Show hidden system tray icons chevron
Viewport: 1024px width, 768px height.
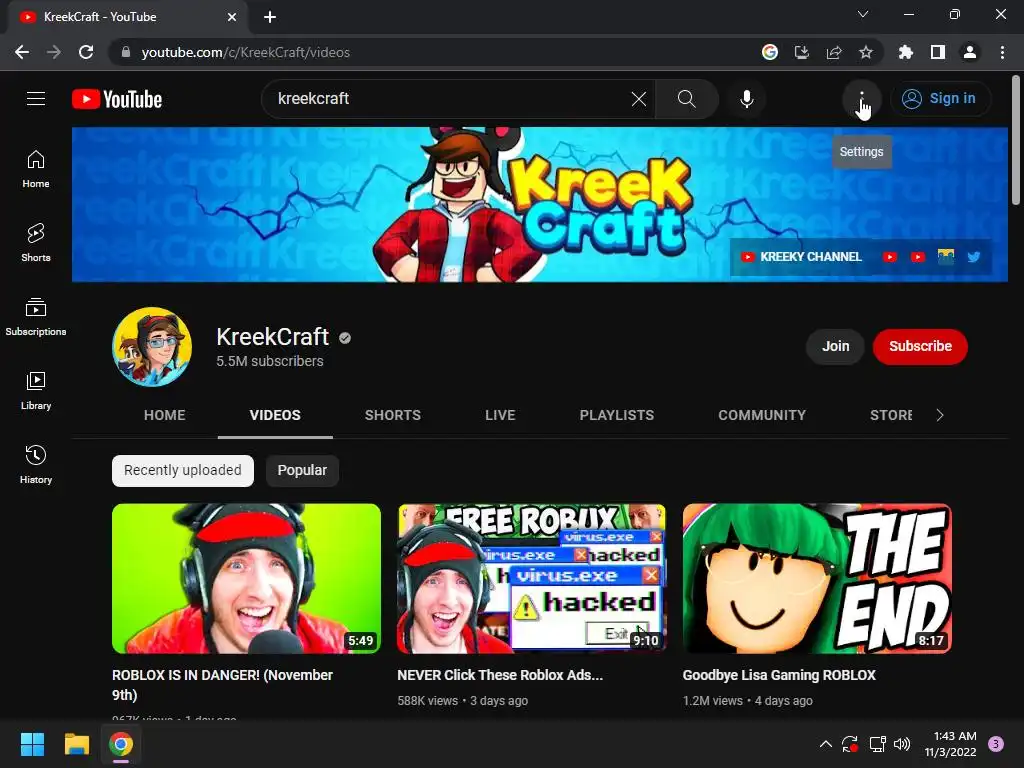click(x=825, y=744)
